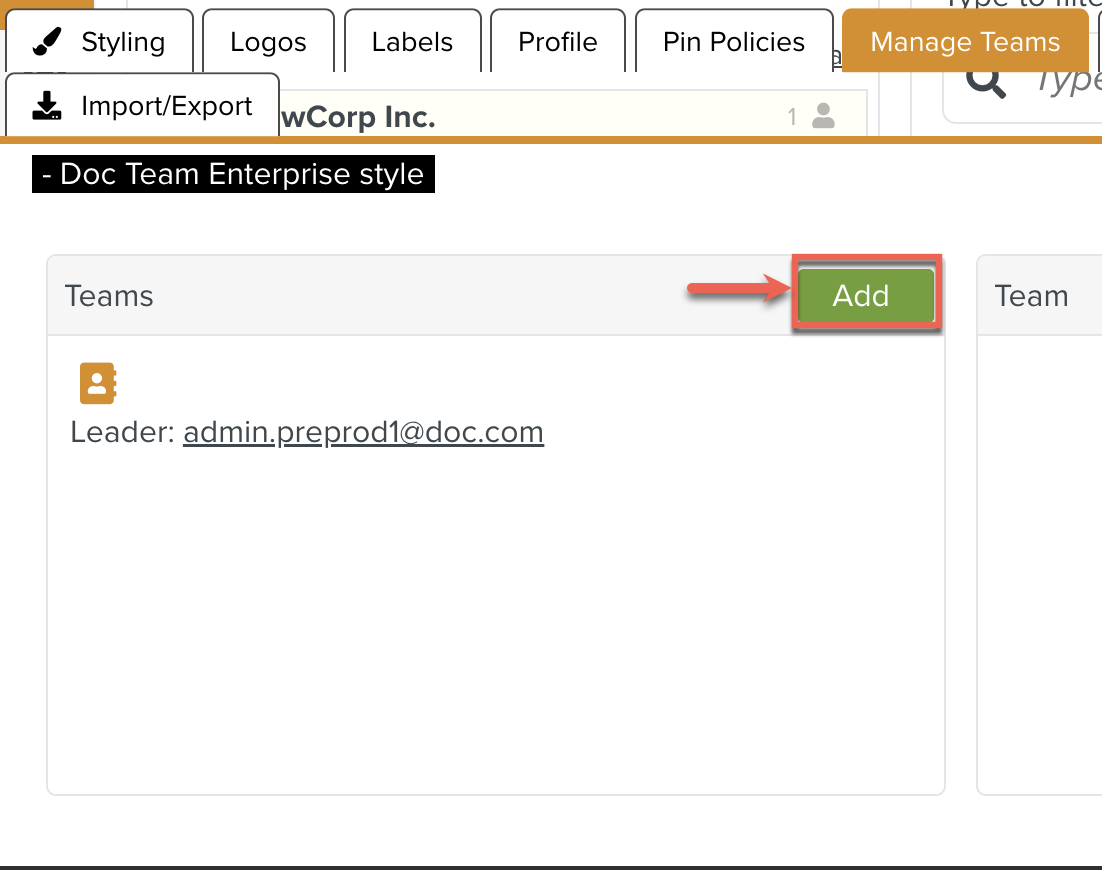Click the Team panel header on right

(x=1031, y=296)
